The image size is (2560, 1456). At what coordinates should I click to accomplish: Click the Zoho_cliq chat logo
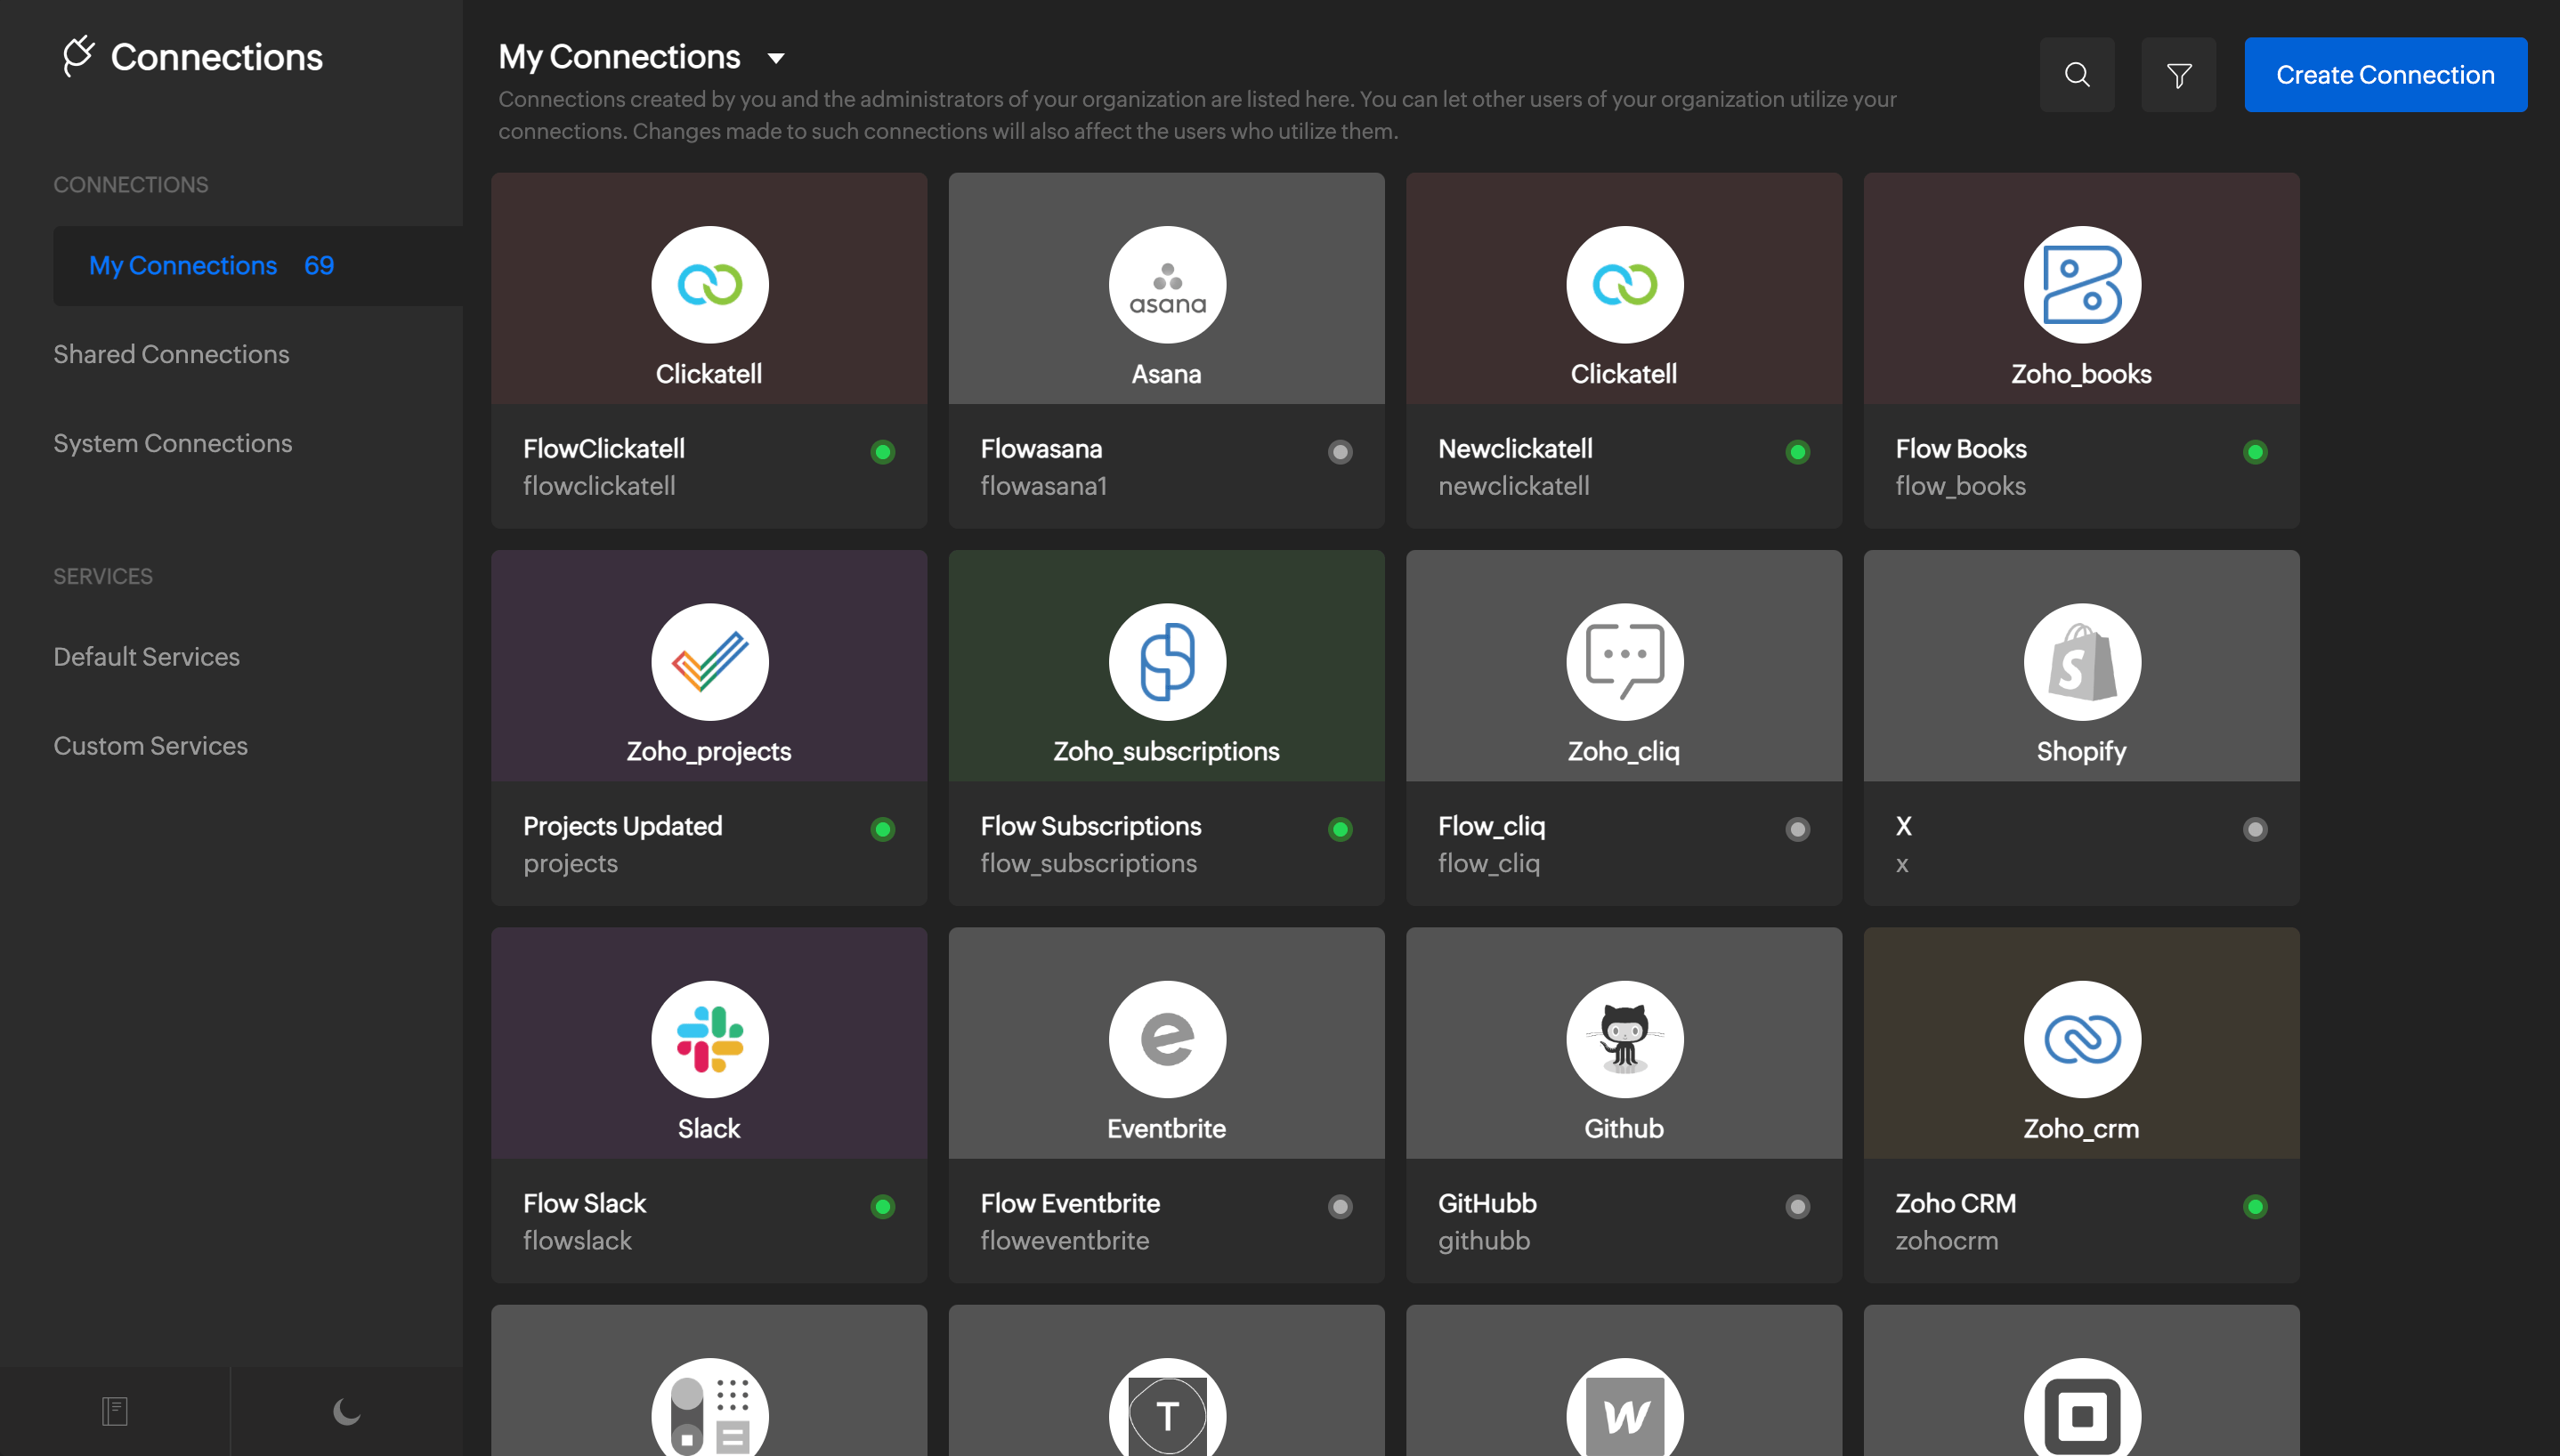click(x=1625, y=662)
